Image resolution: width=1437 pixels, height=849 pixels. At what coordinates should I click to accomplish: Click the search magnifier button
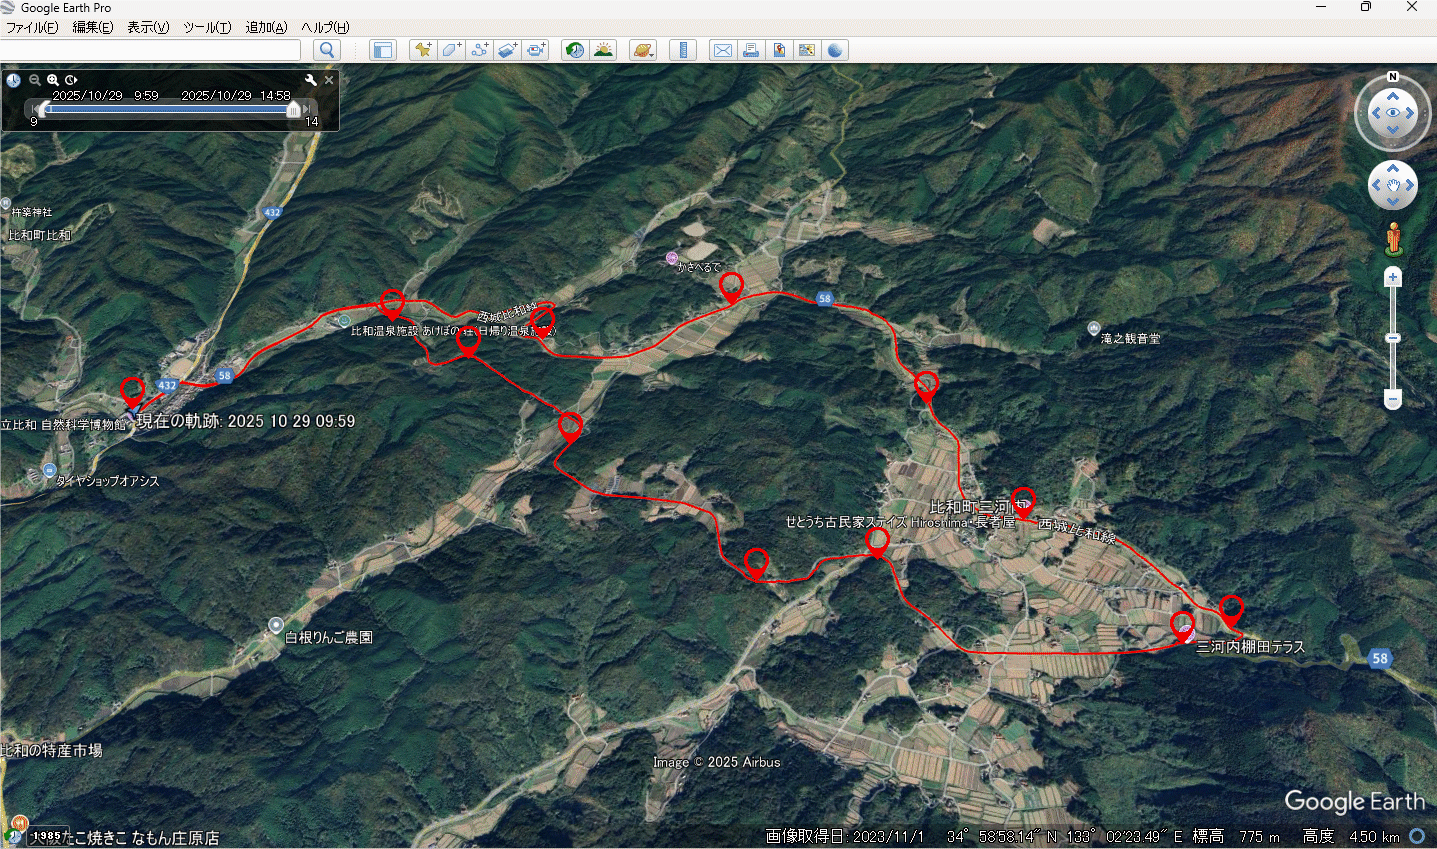pos(327,50)
